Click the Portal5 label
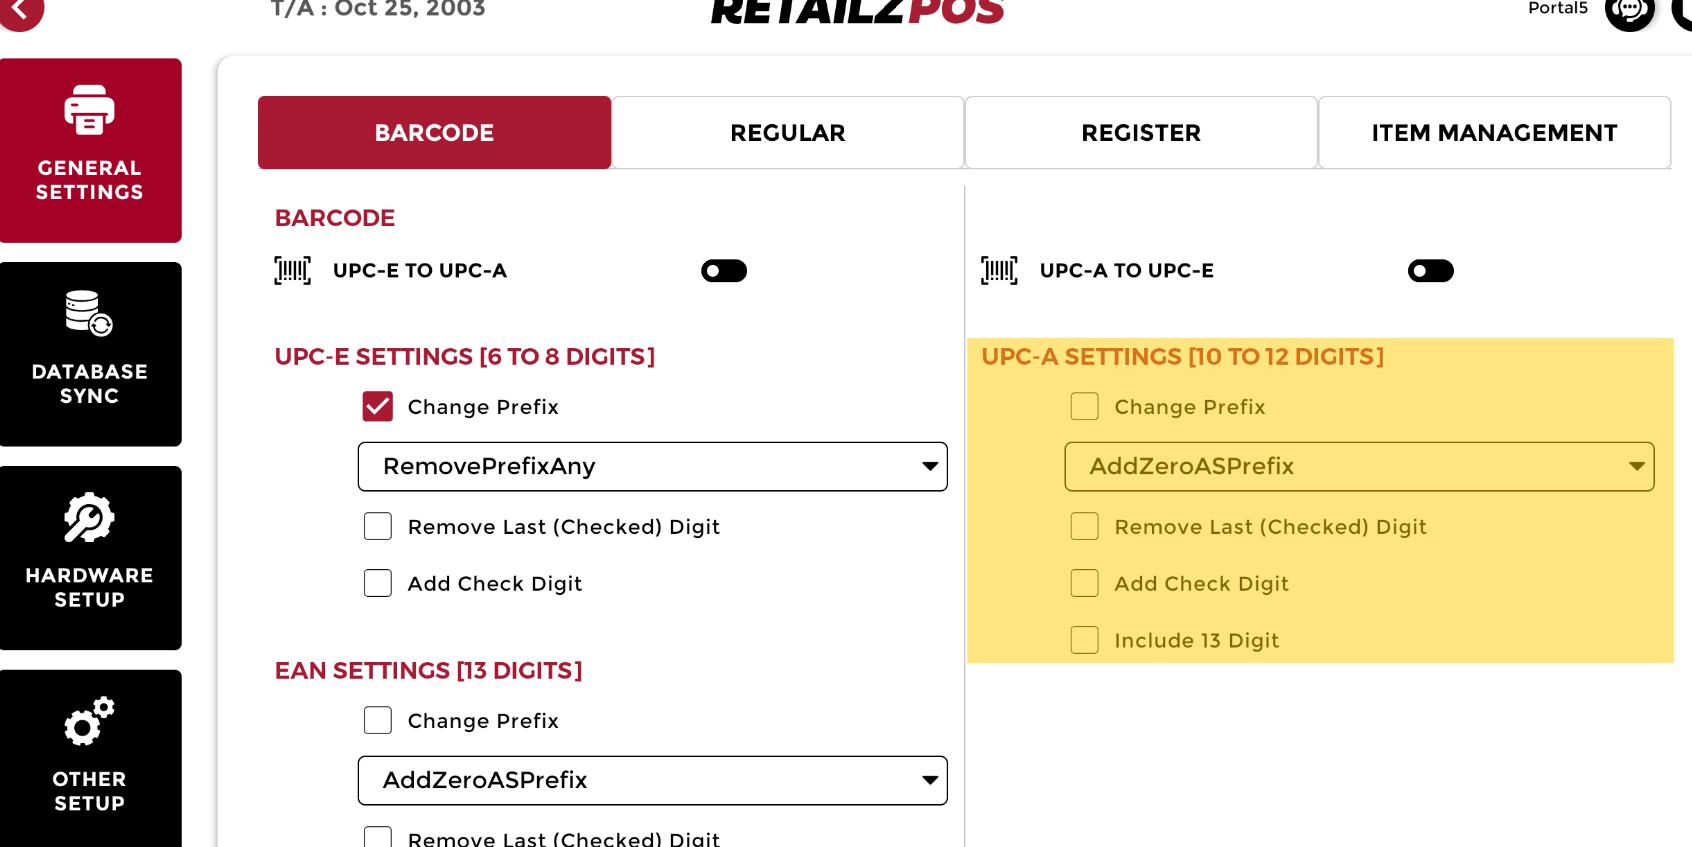1692x847 pixels. click(1557, 9)
